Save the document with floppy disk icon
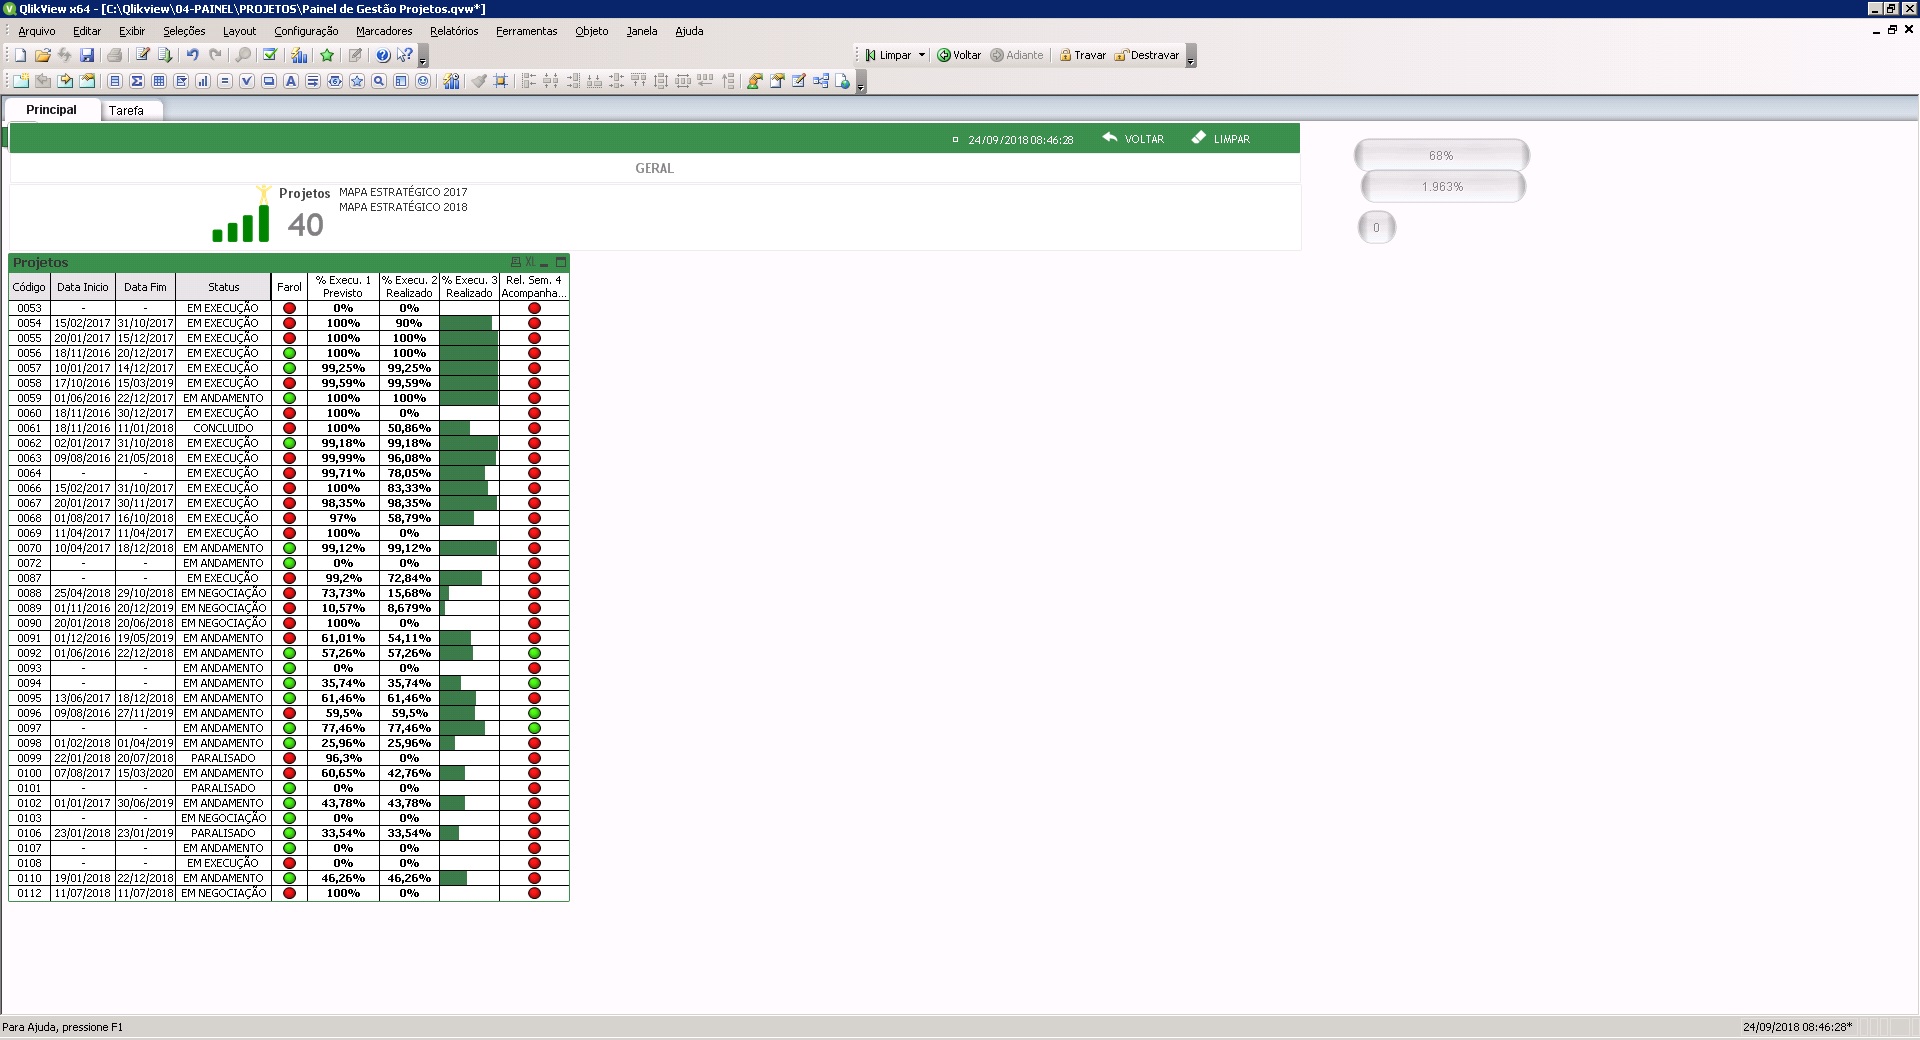Image resolution: width=1920 pixels, height=1040 pixels. (x=87, y=55)
